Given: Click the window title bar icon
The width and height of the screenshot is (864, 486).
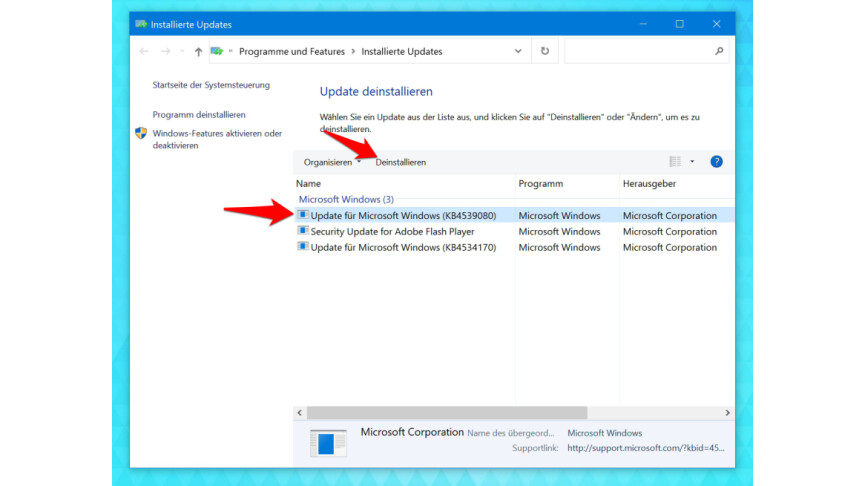Looking at the screenshot, I should pos(141,24).
